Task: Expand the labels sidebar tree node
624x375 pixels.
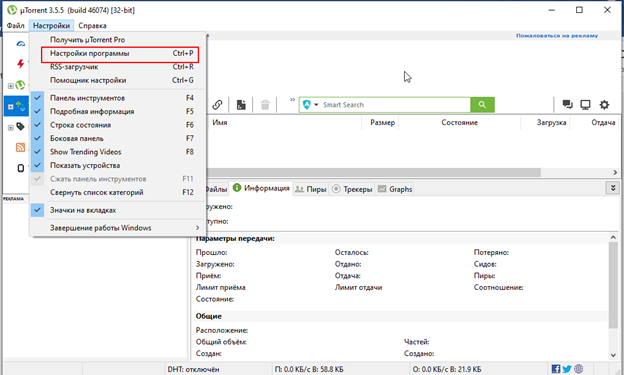Action: [11, 128]
